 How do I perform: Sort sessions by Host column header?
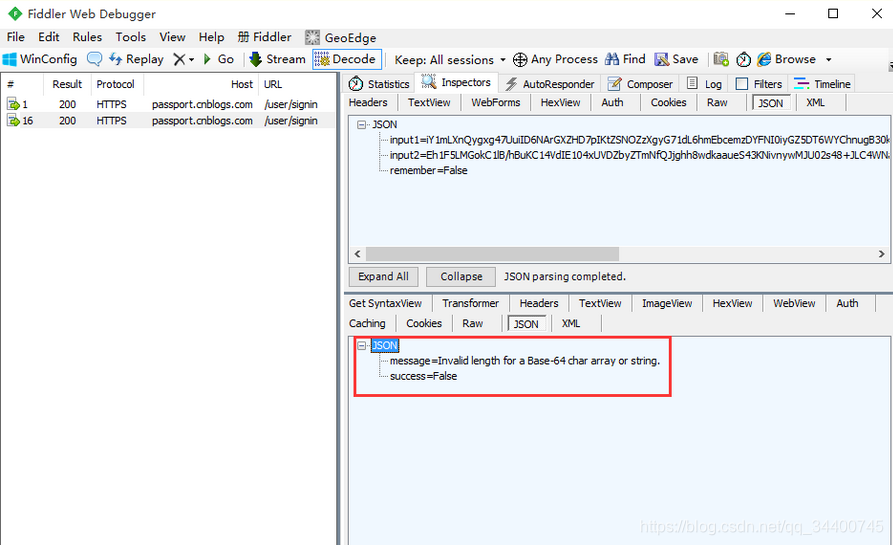[199, 84]
